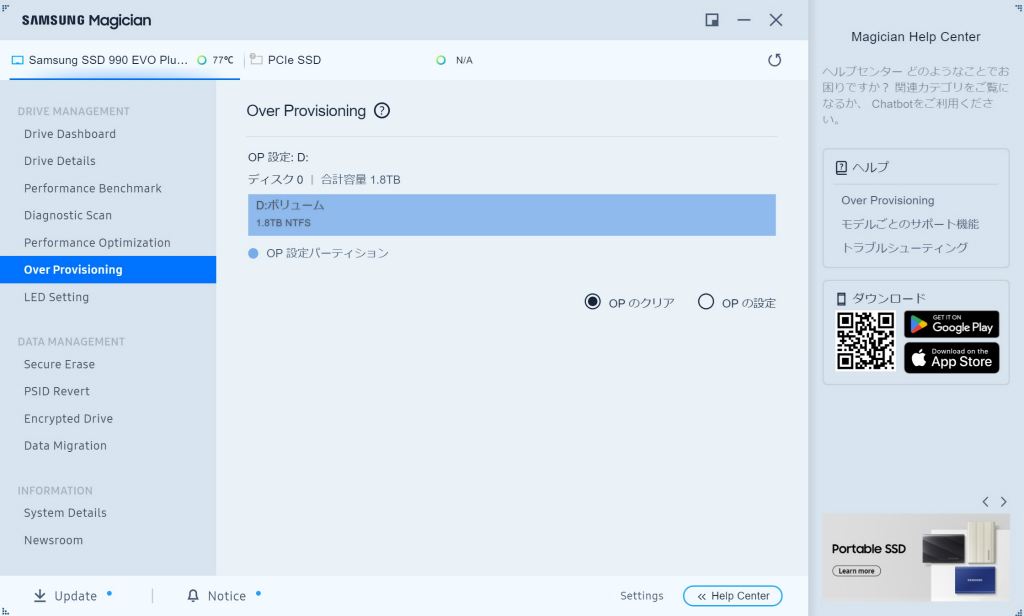This screenshot has height=616, width=1024.
Task: Click the download QR code
Action: pyautogui.click(x=865, y=342)
